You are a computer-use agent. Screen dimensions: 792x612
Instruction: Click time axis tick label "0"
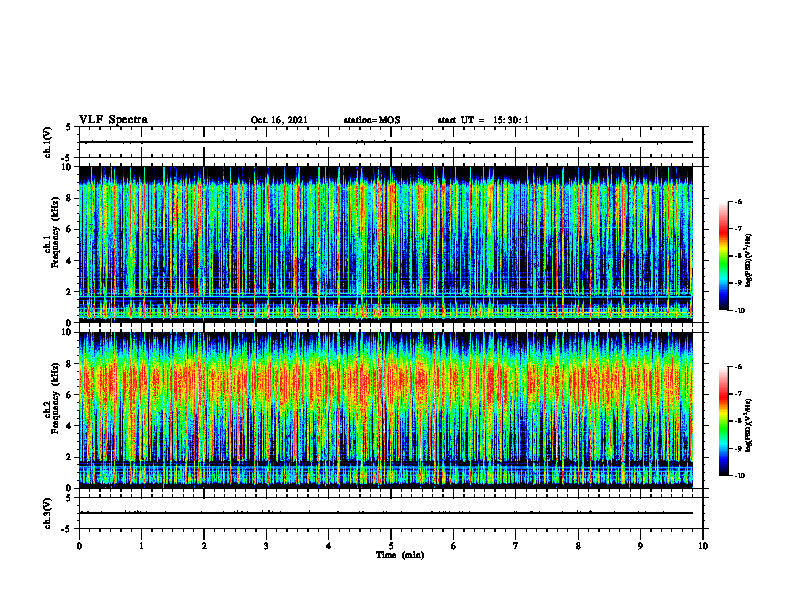tap(79, 546)
